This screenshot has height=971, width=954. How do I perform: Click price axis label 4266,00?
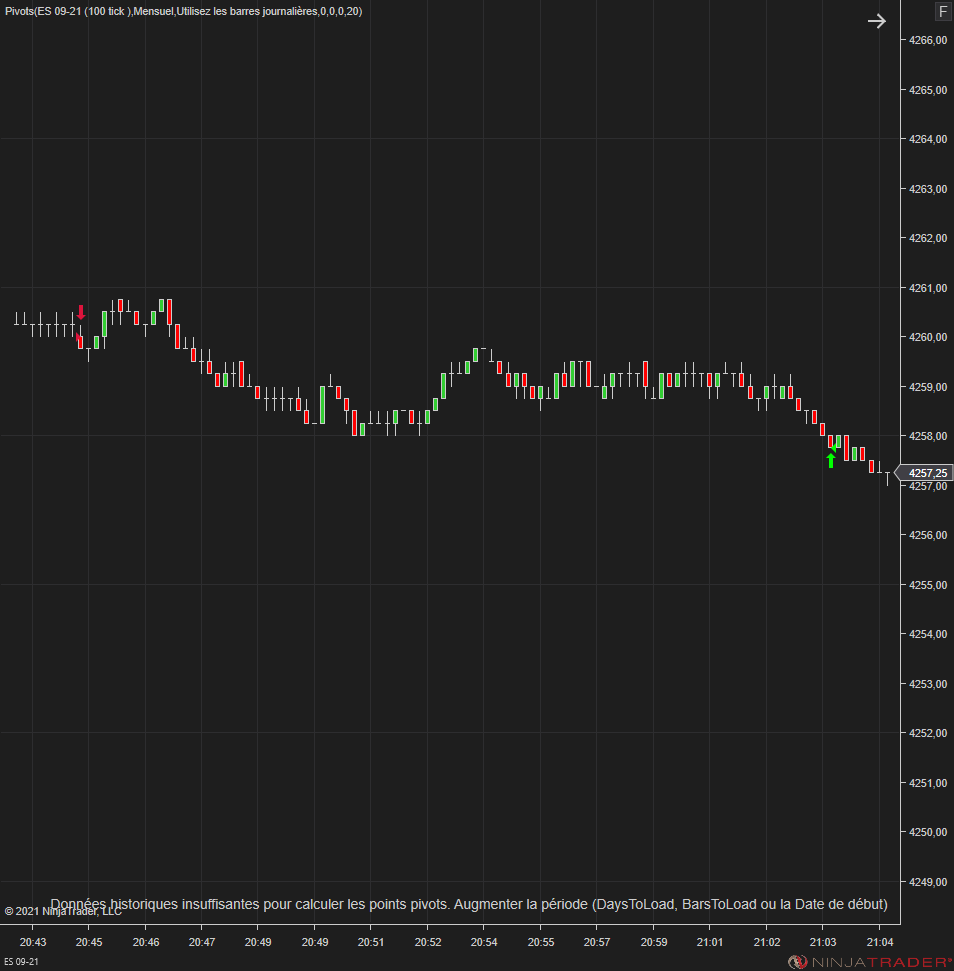coord(927,40)
